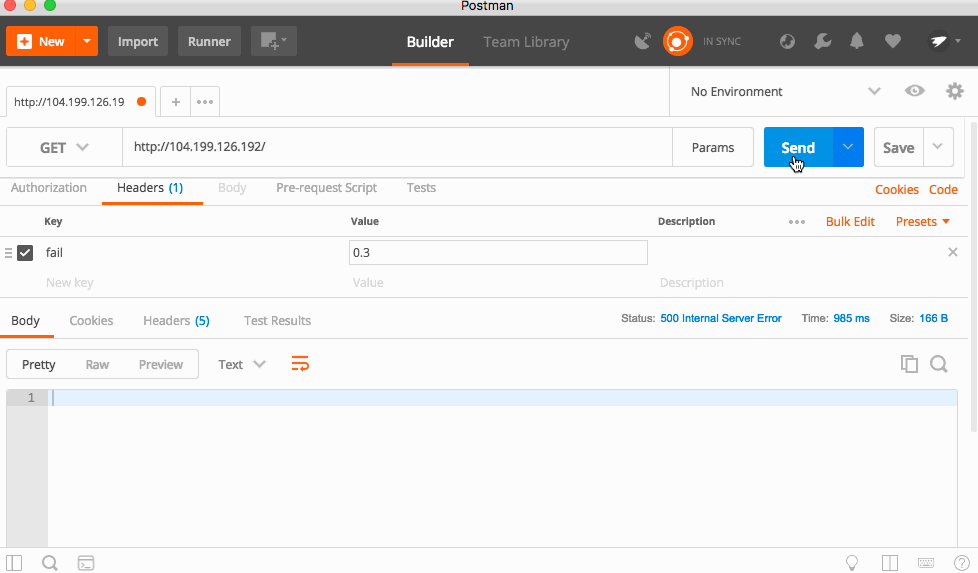
Task: Toggle the sidebar icon in status bar
Action: click(14, 563)
